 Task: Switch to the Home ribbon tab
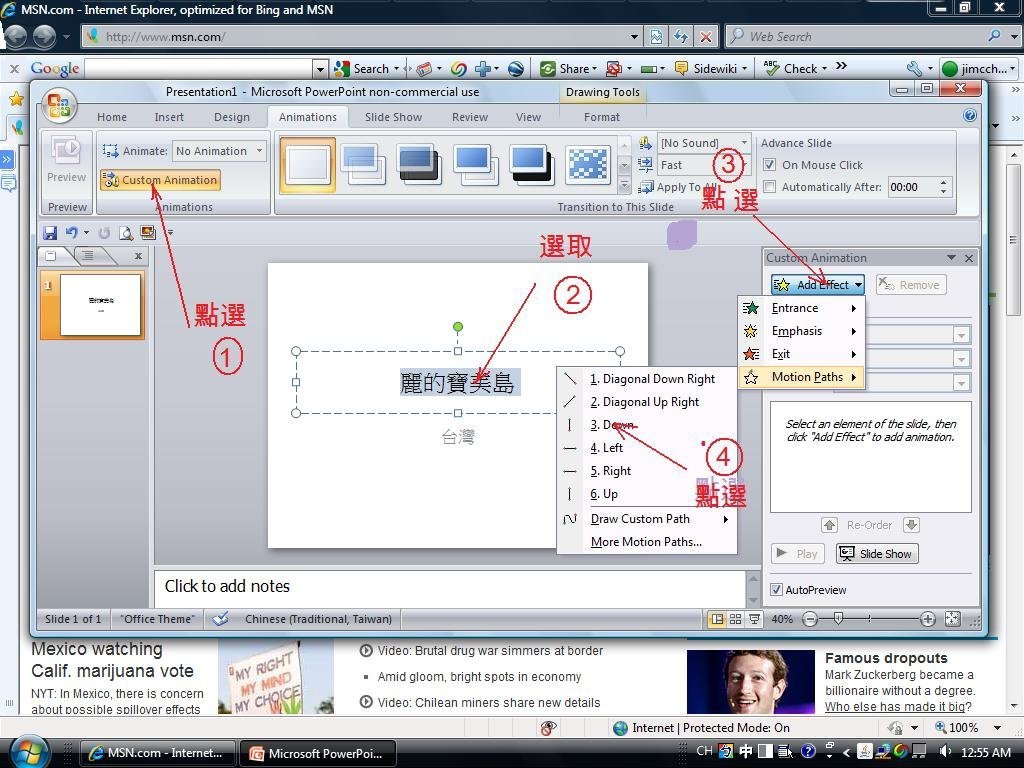112,117
